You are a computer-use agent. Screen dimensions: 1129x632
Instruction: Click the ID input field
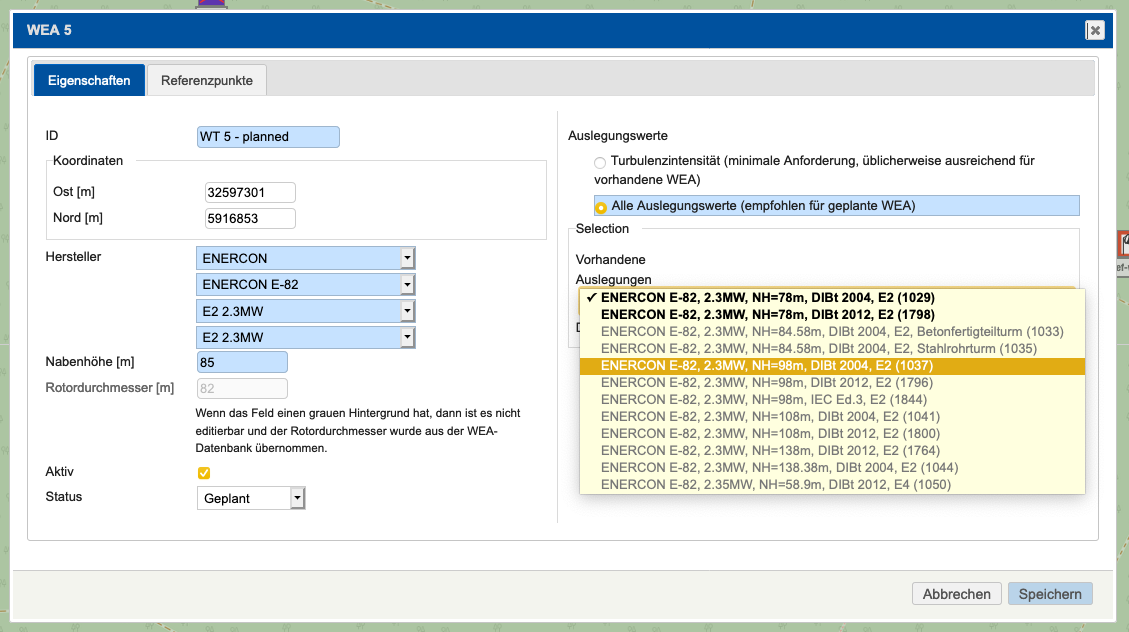[268, 137]
